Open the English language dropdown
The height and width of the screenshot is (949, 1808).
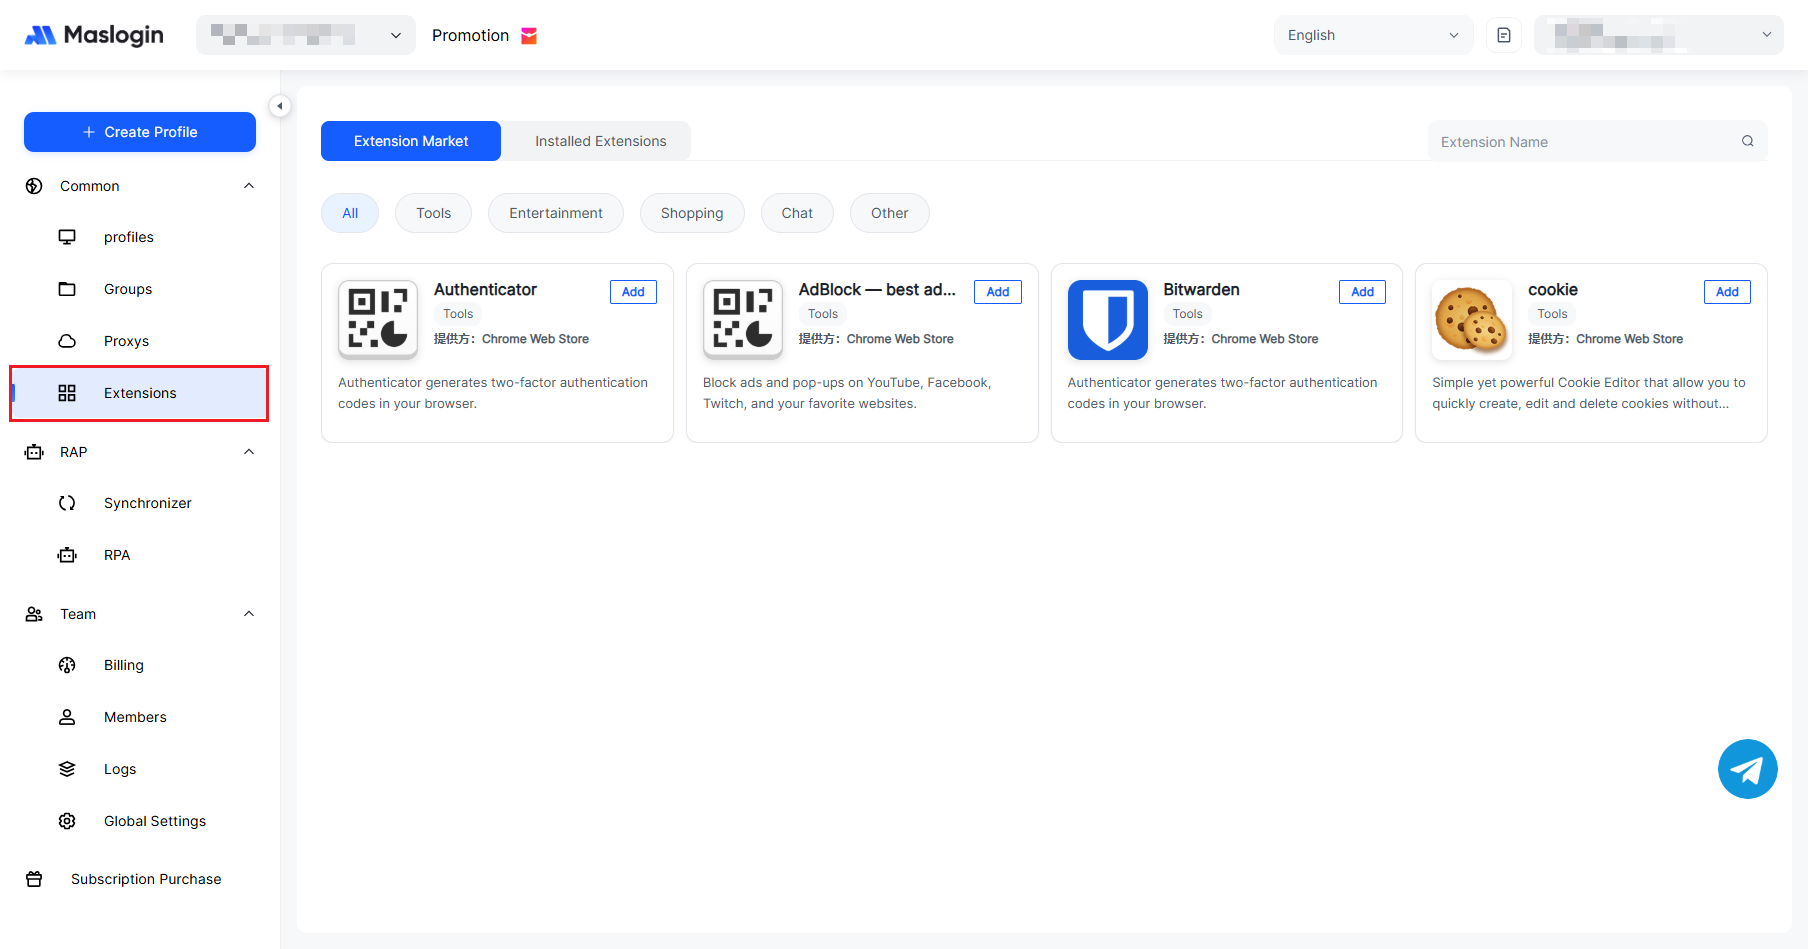coord(1372,35)
